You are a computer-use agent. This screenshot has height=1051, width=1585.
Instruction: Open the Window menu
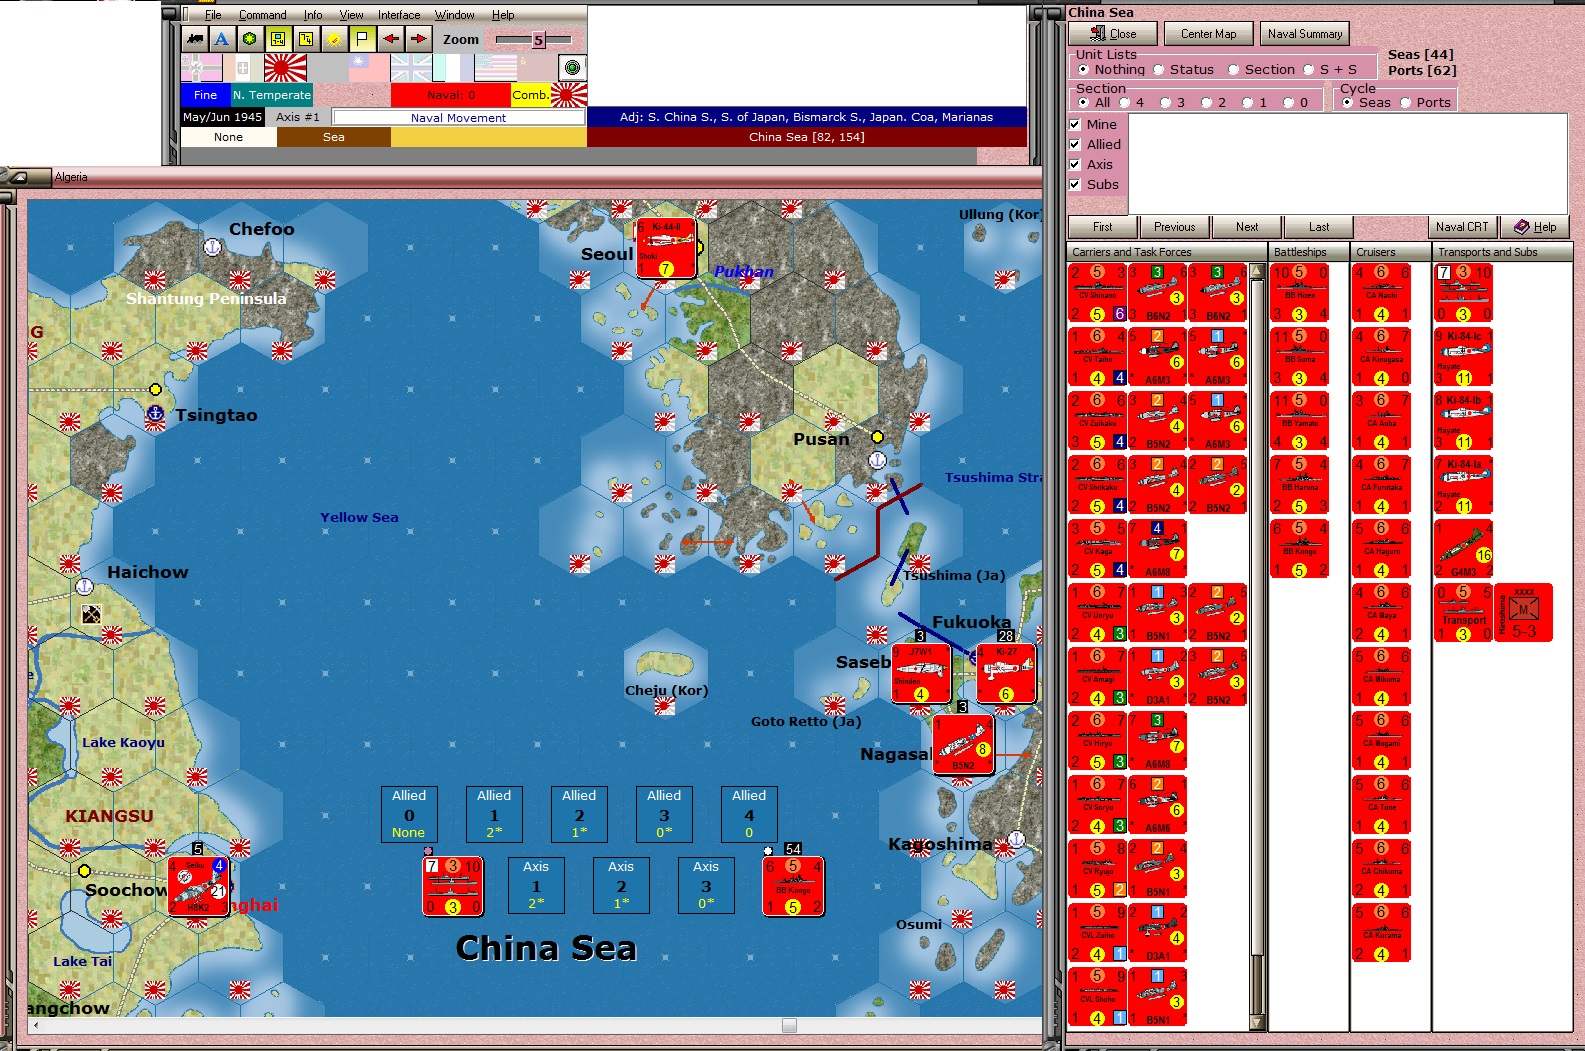point(455,15)
